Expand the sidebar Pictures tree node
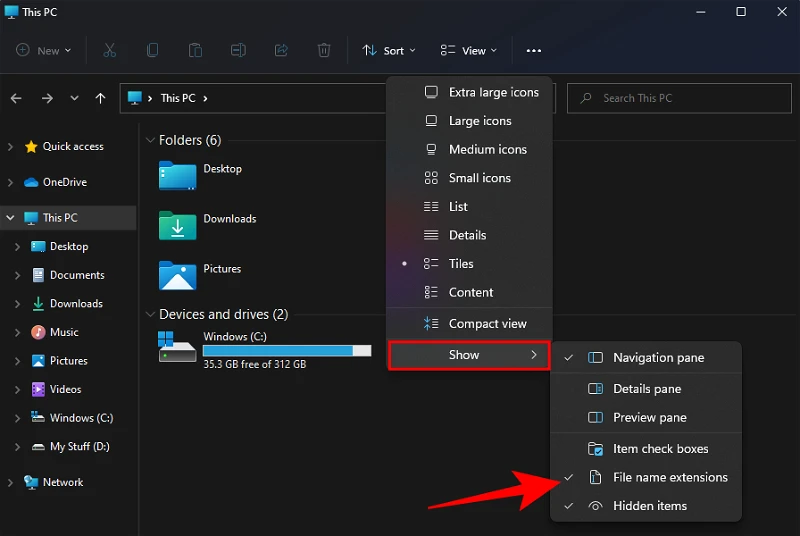This screenshot has height=536, width=800. tap(17, 361)
